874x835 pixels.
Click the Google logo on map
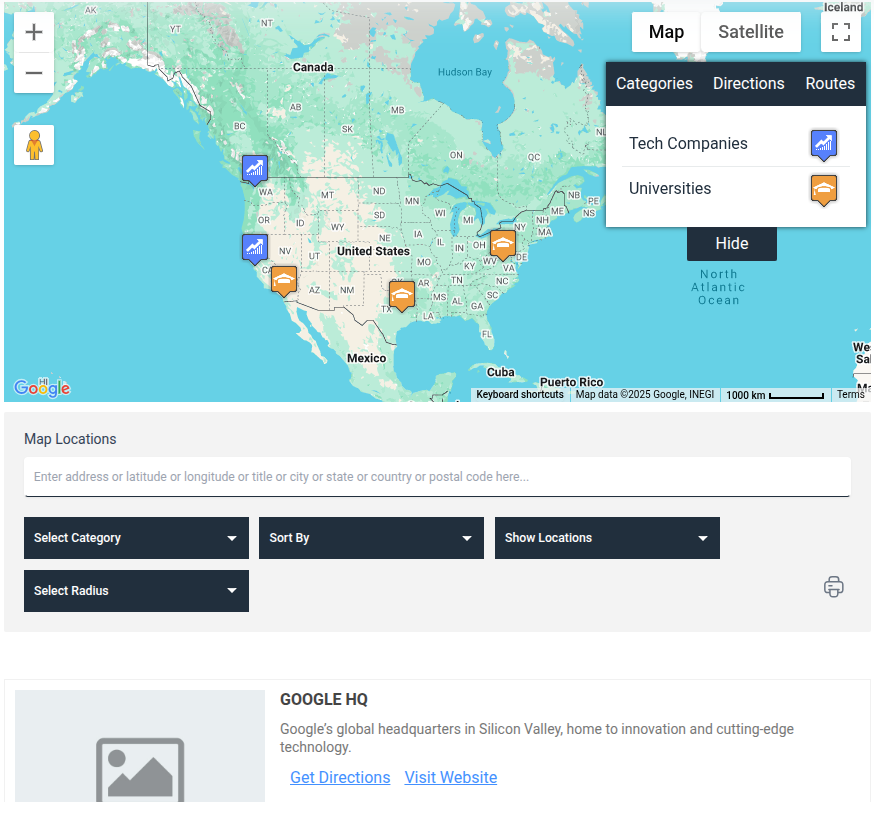point(42,387)
